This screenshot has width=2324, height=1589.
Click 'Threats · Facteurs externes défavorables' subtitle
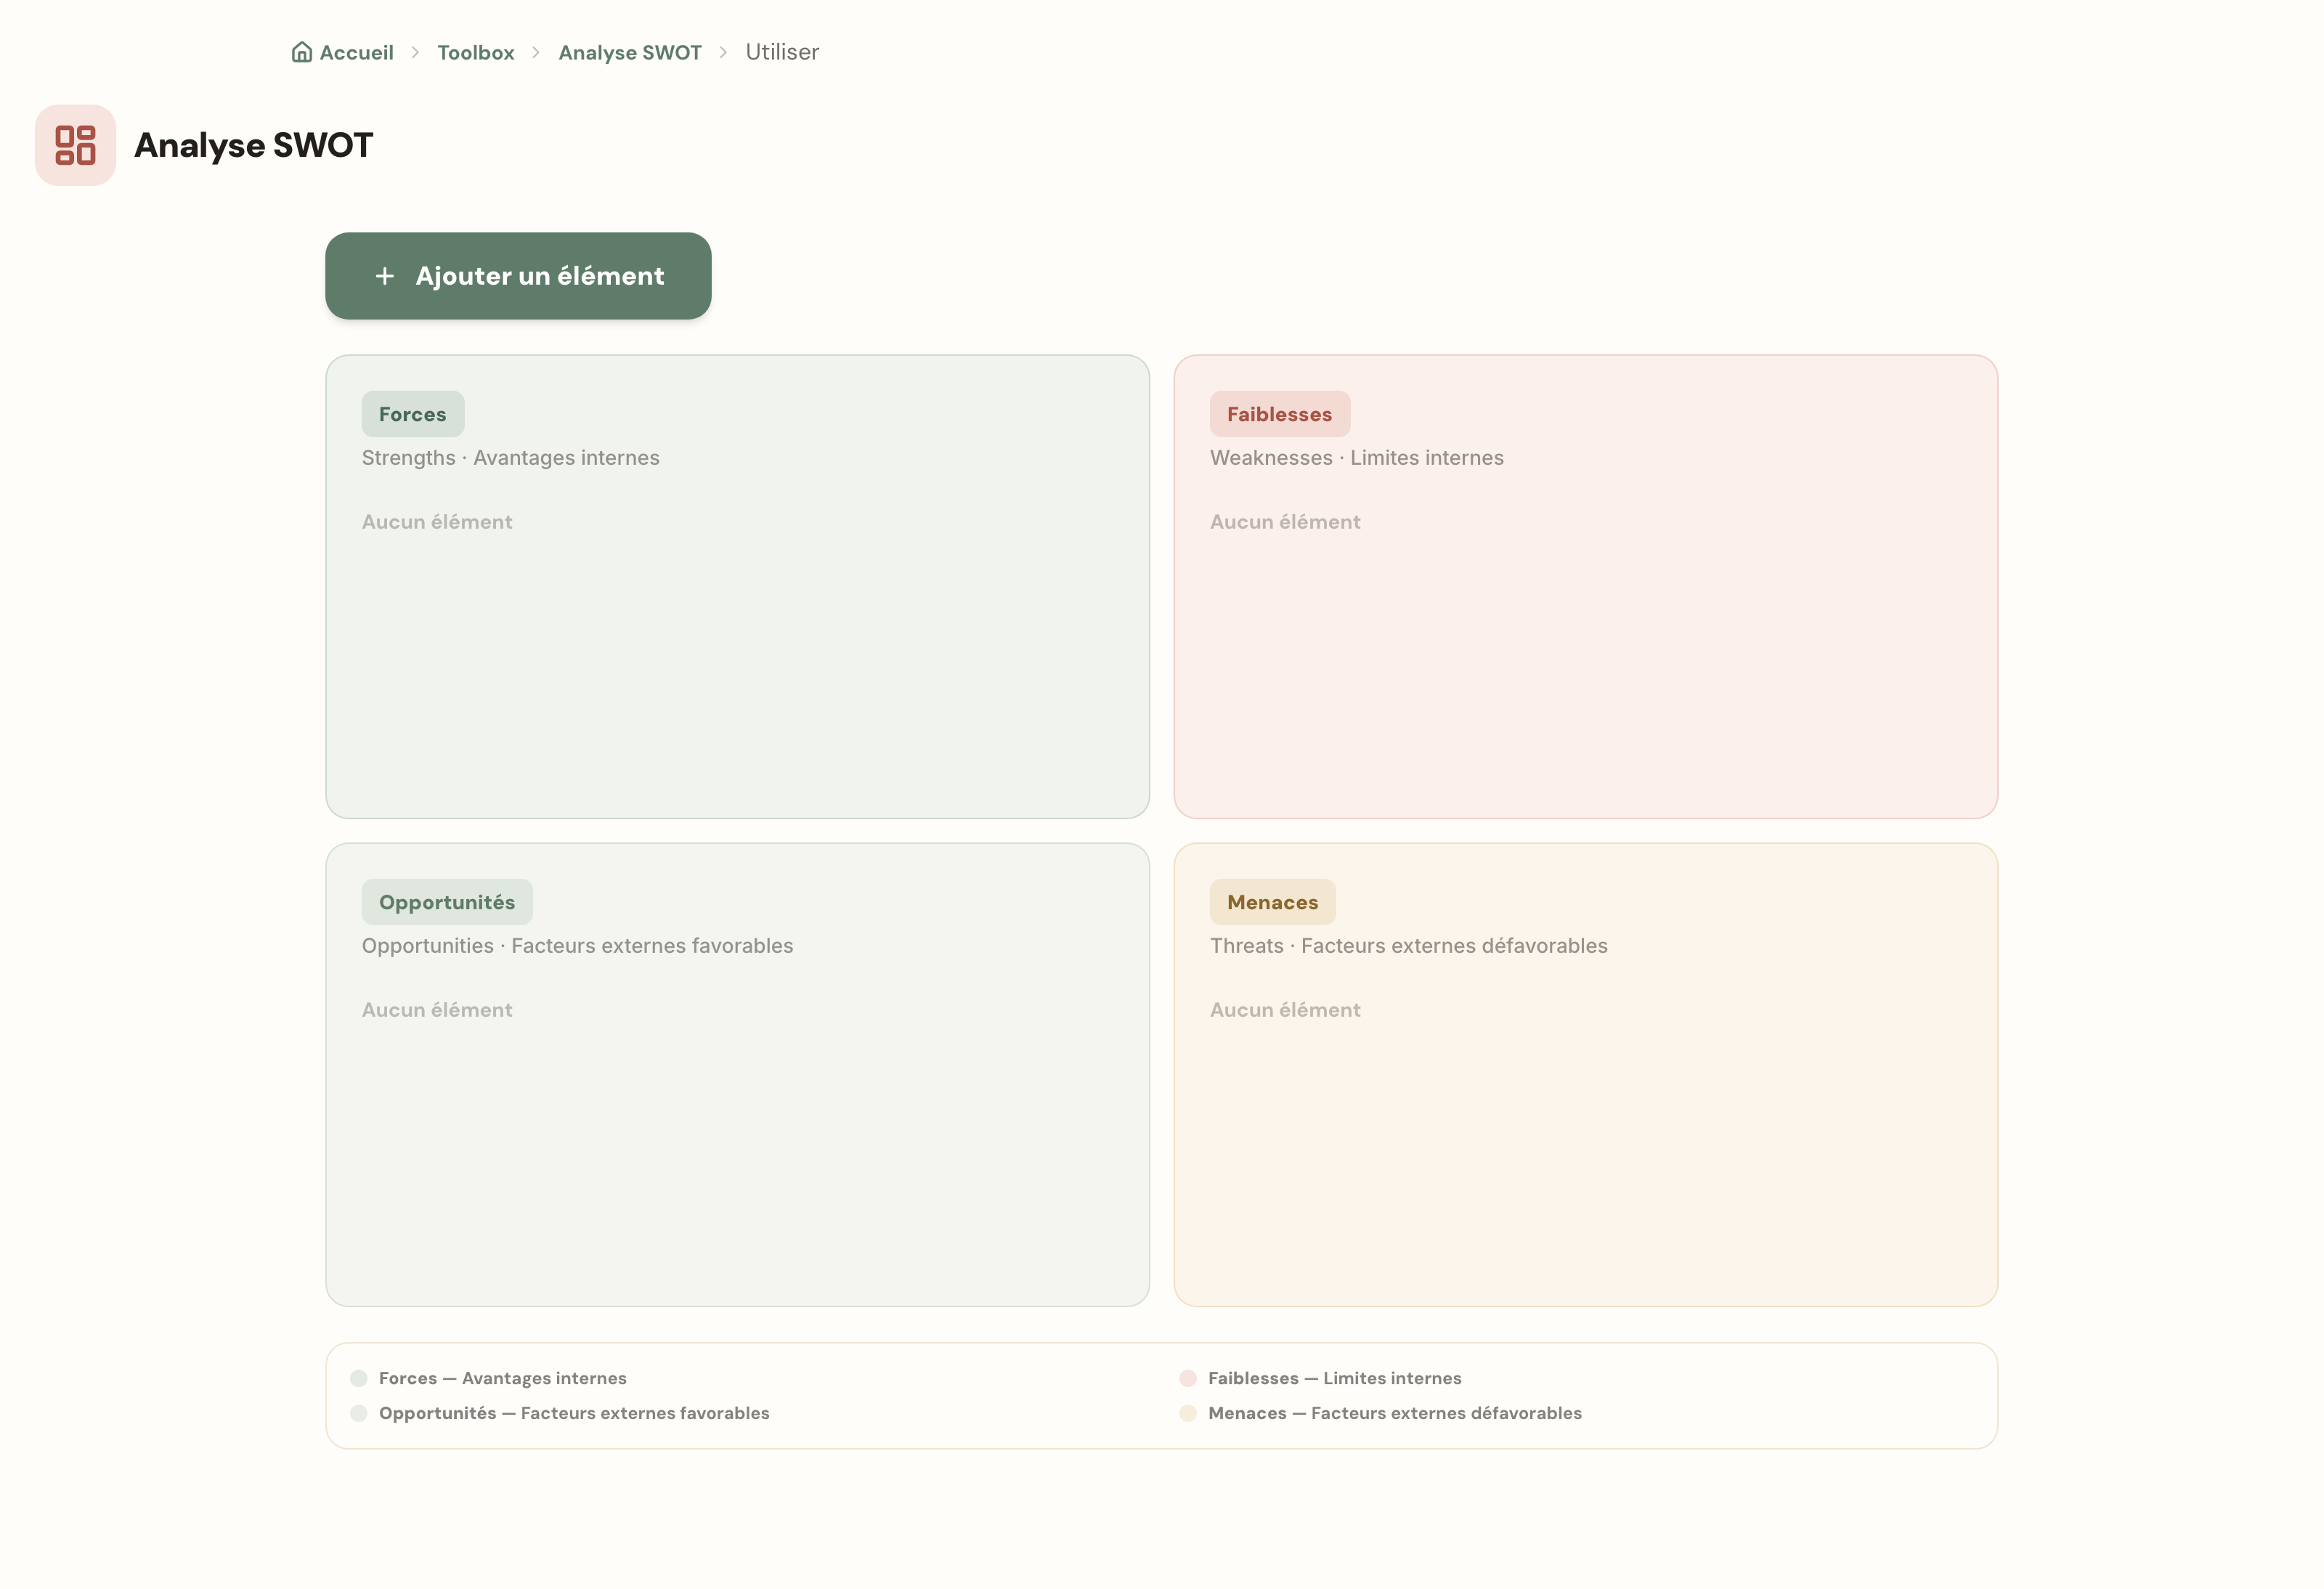click(1409, 946)
